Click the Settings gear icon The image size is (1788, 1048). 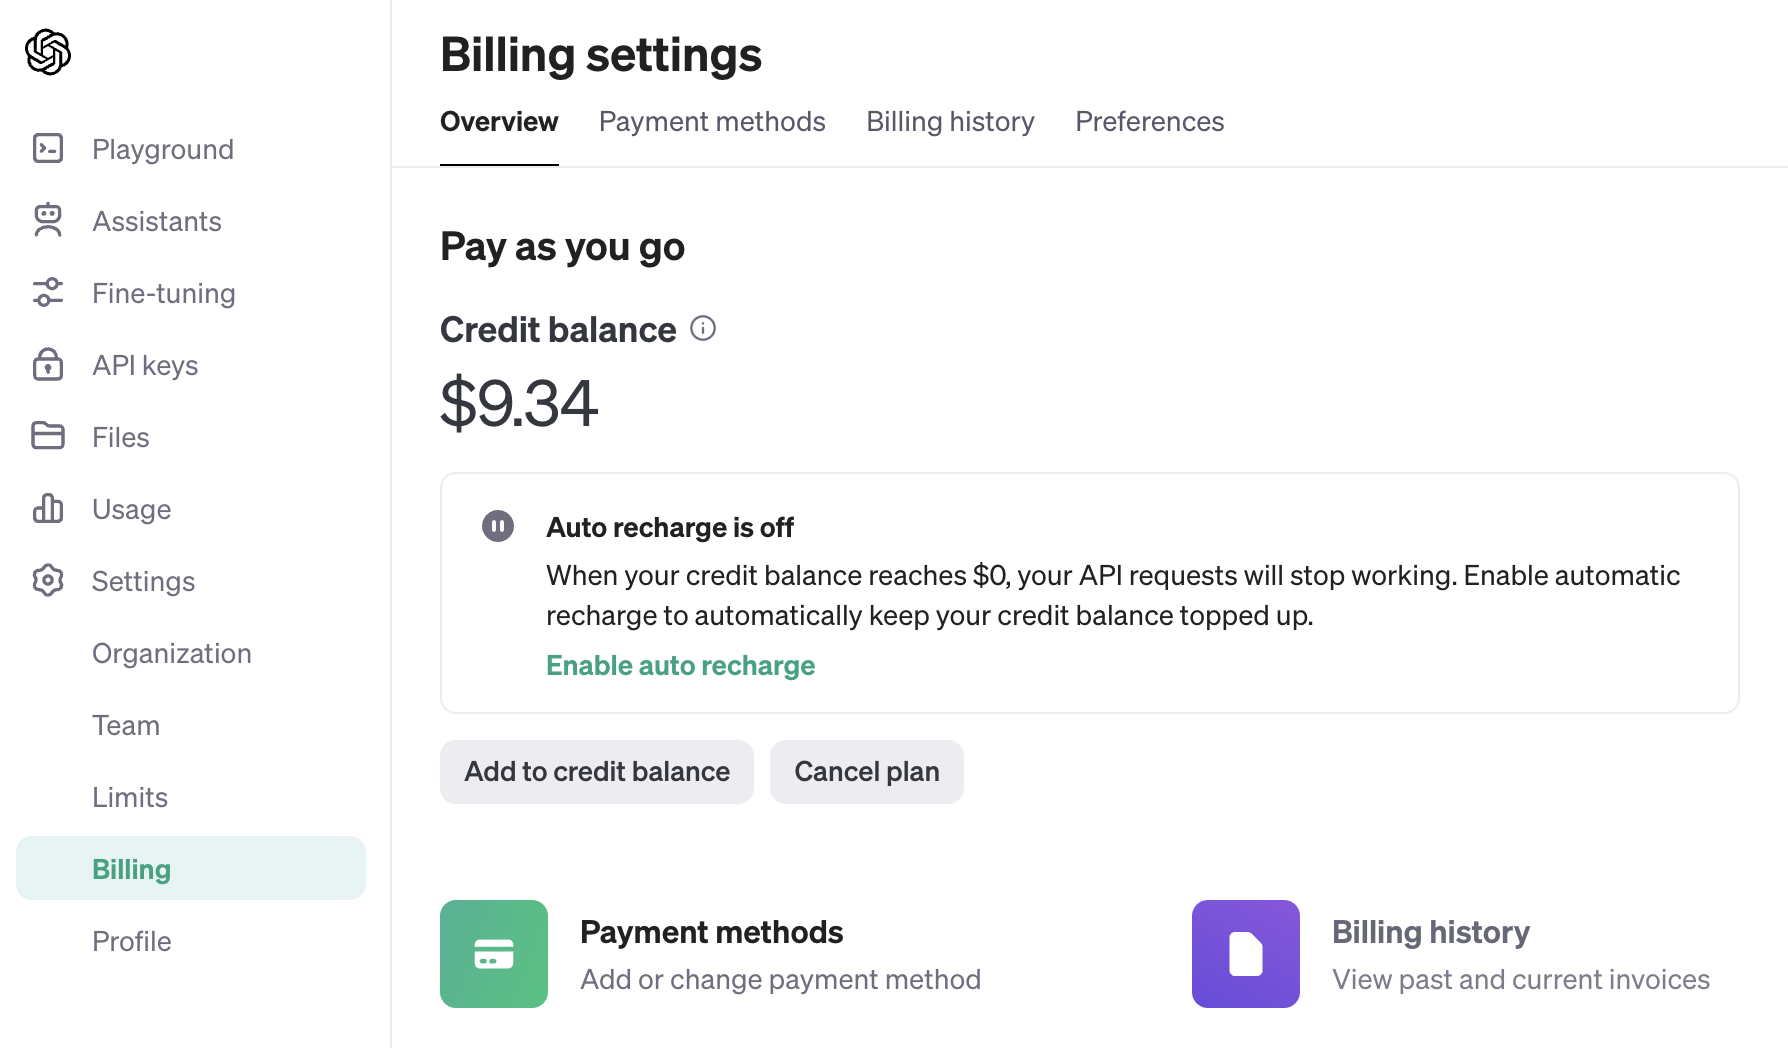[48, 581]
